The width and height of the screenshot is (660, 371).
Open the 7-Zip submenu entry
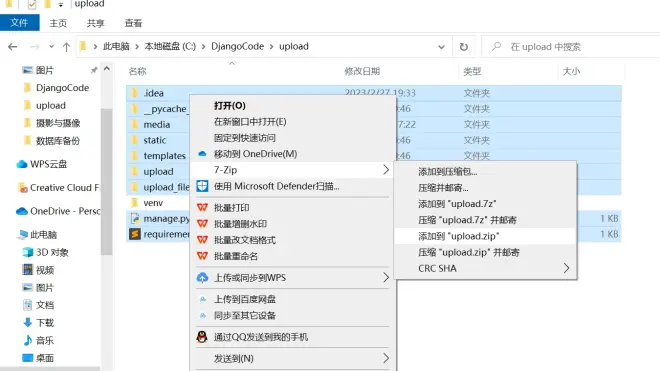pyautogui.click(x=293, y=170)
